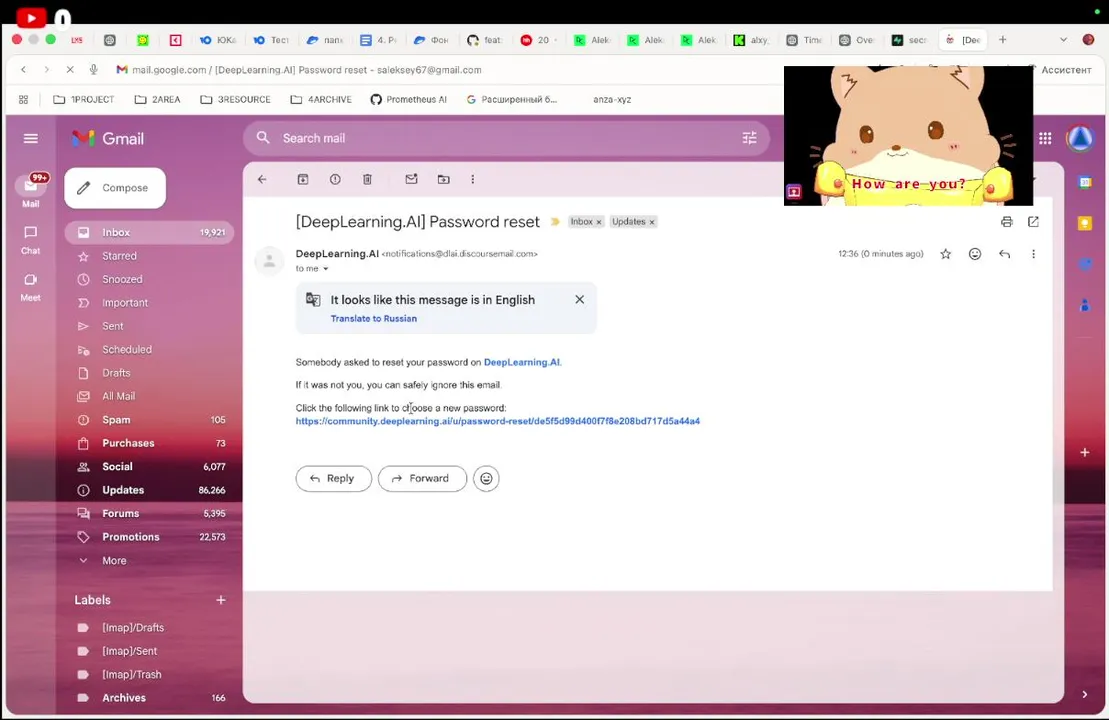Screen dimensions: 1109x720
Task: Open the Purchases category
Action: tap(149, 443)
